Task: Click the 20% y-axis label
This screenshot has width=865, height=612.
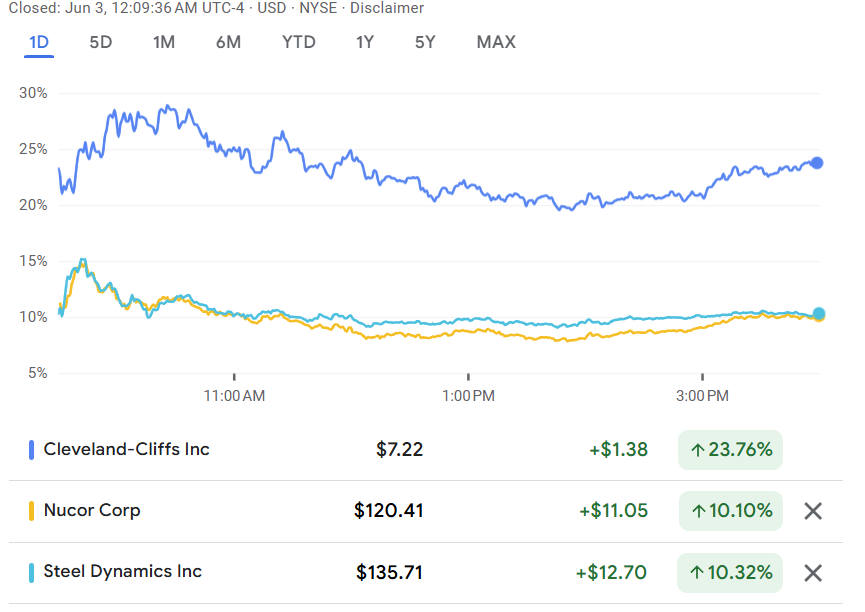Action: point(33,205)
